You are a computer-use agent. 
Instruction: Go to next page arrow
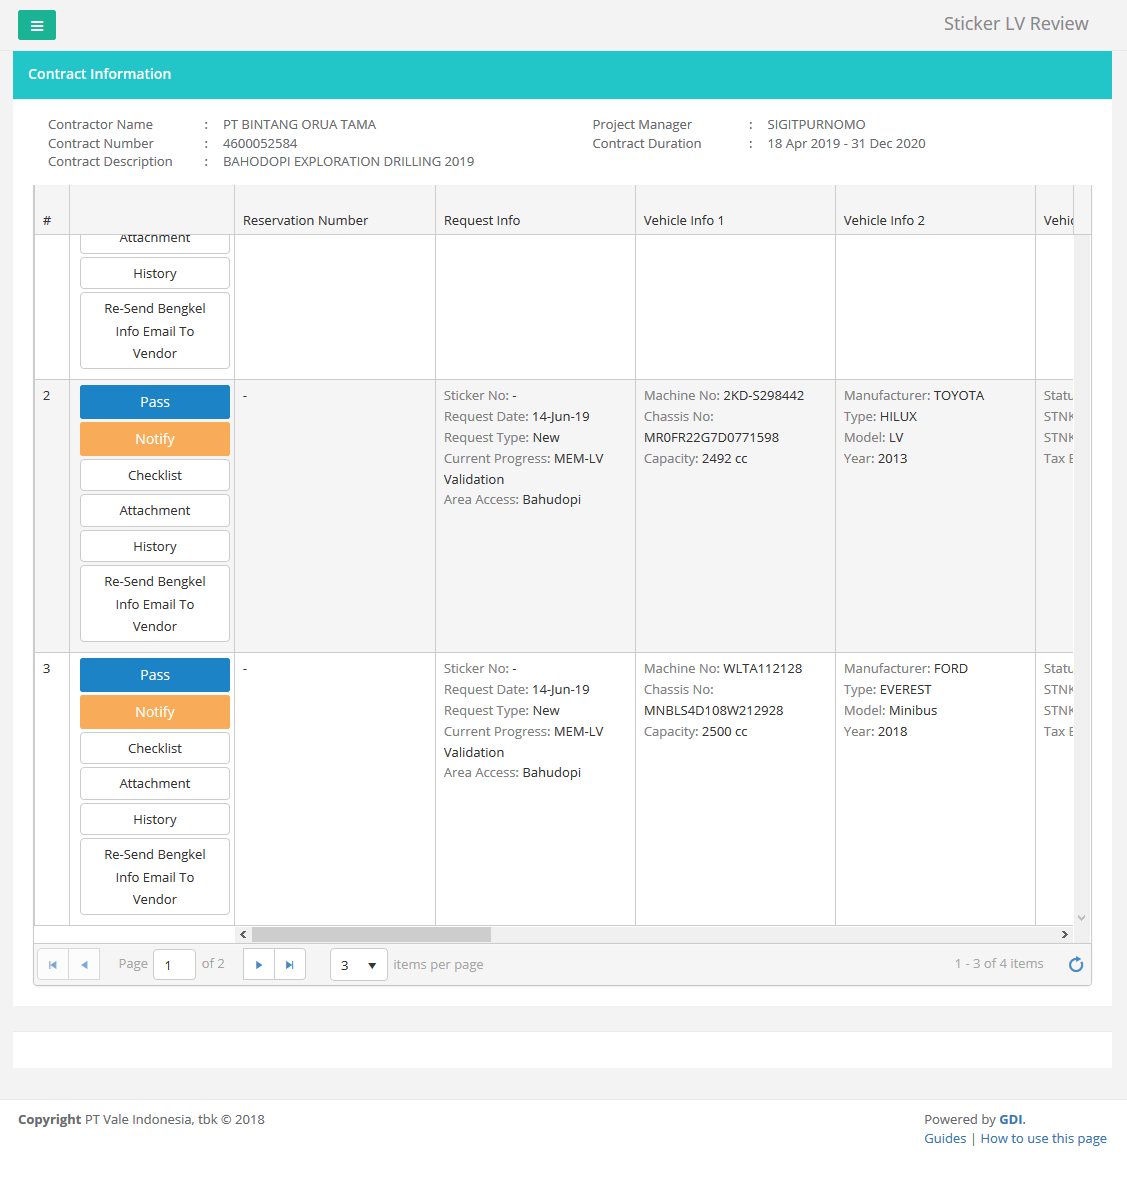click(259, 965)
